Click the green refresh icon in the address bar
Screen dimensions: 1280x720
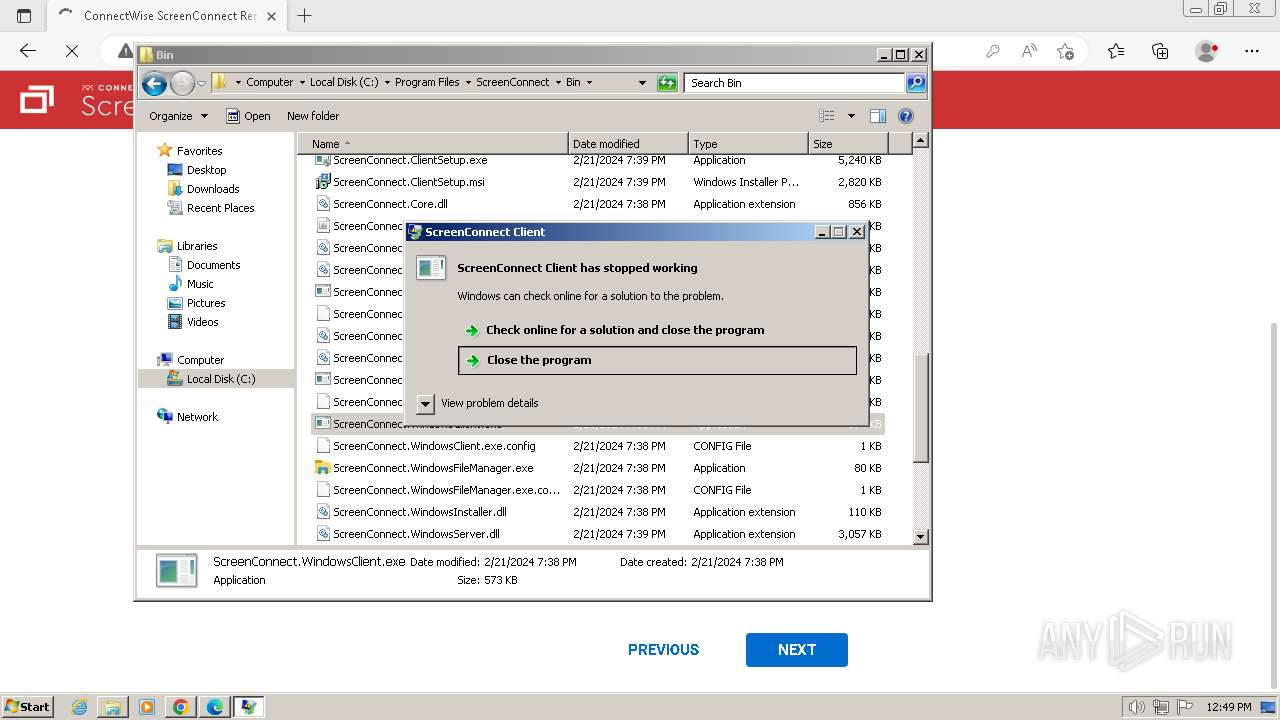coord(667,83)
